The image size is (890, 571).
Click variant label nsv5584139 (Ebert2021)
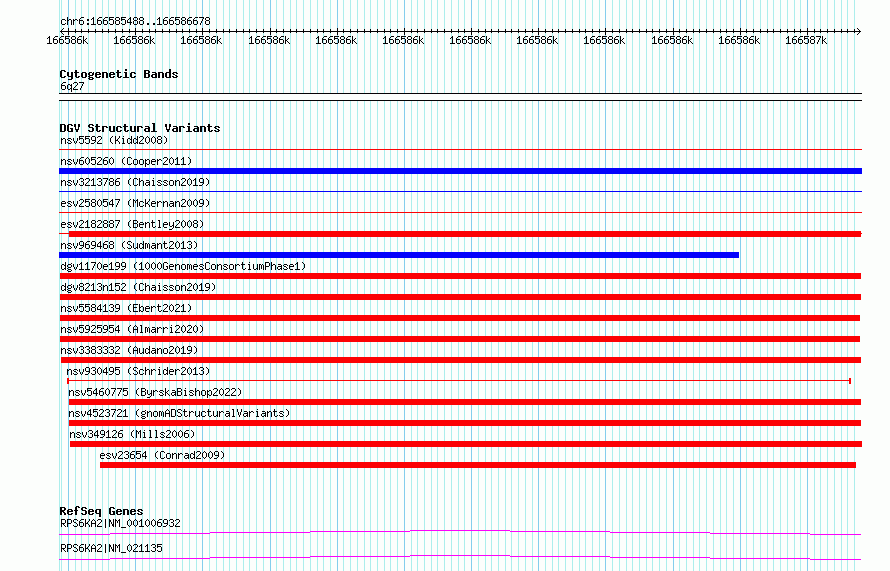pyautogui.click(x=126, y=308)
